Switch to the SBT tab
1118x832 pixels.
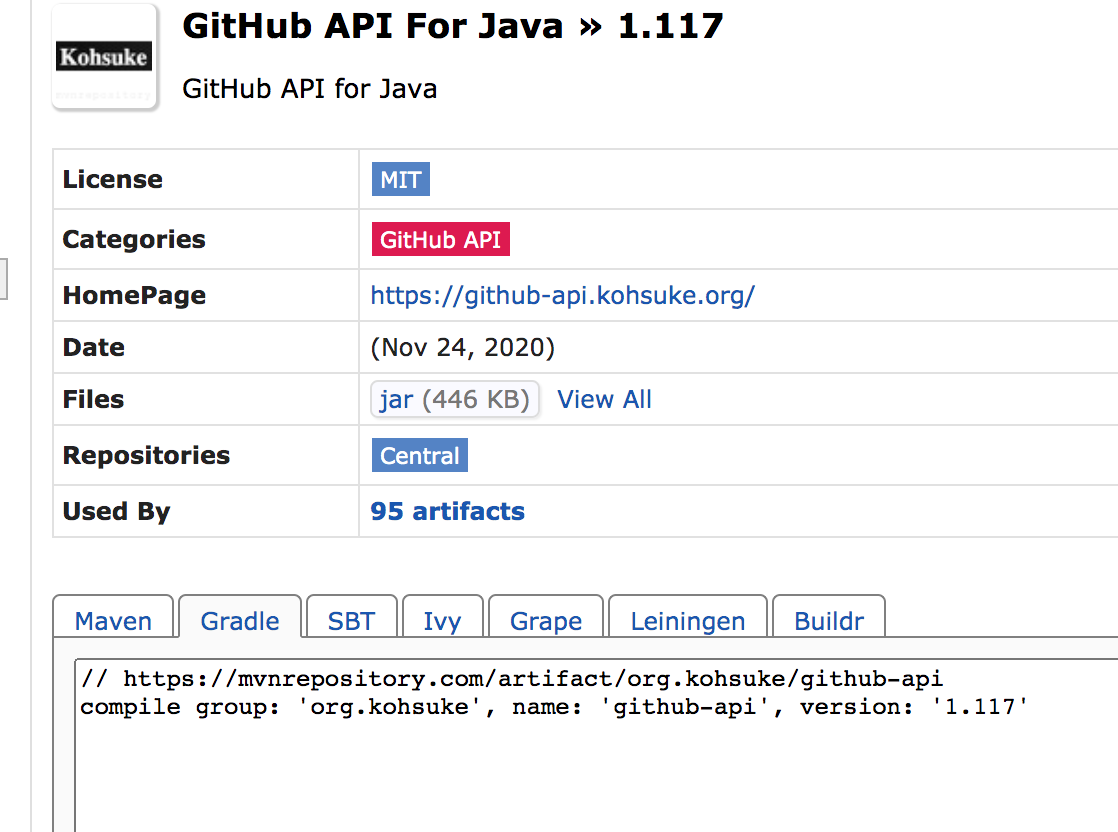[x=352, y=619]
